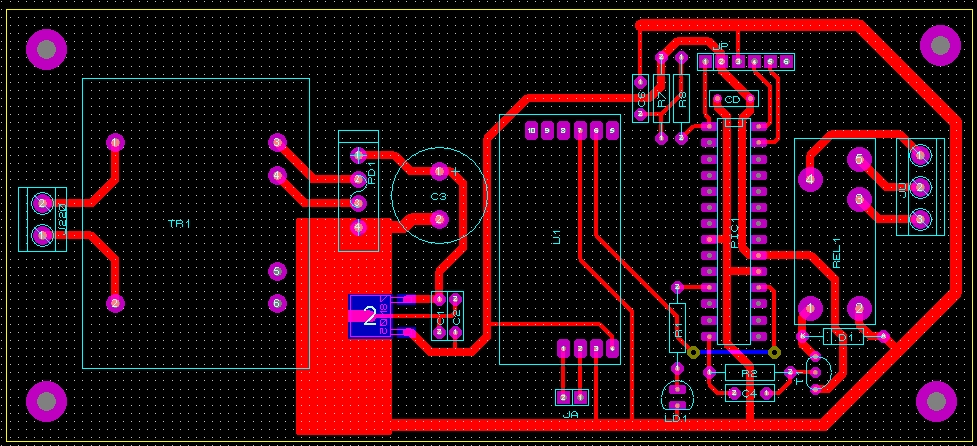Click the REL1 relay label
The width and height of the screenshot is (977, 446).
pyautogui.click(x=837, y=252)
